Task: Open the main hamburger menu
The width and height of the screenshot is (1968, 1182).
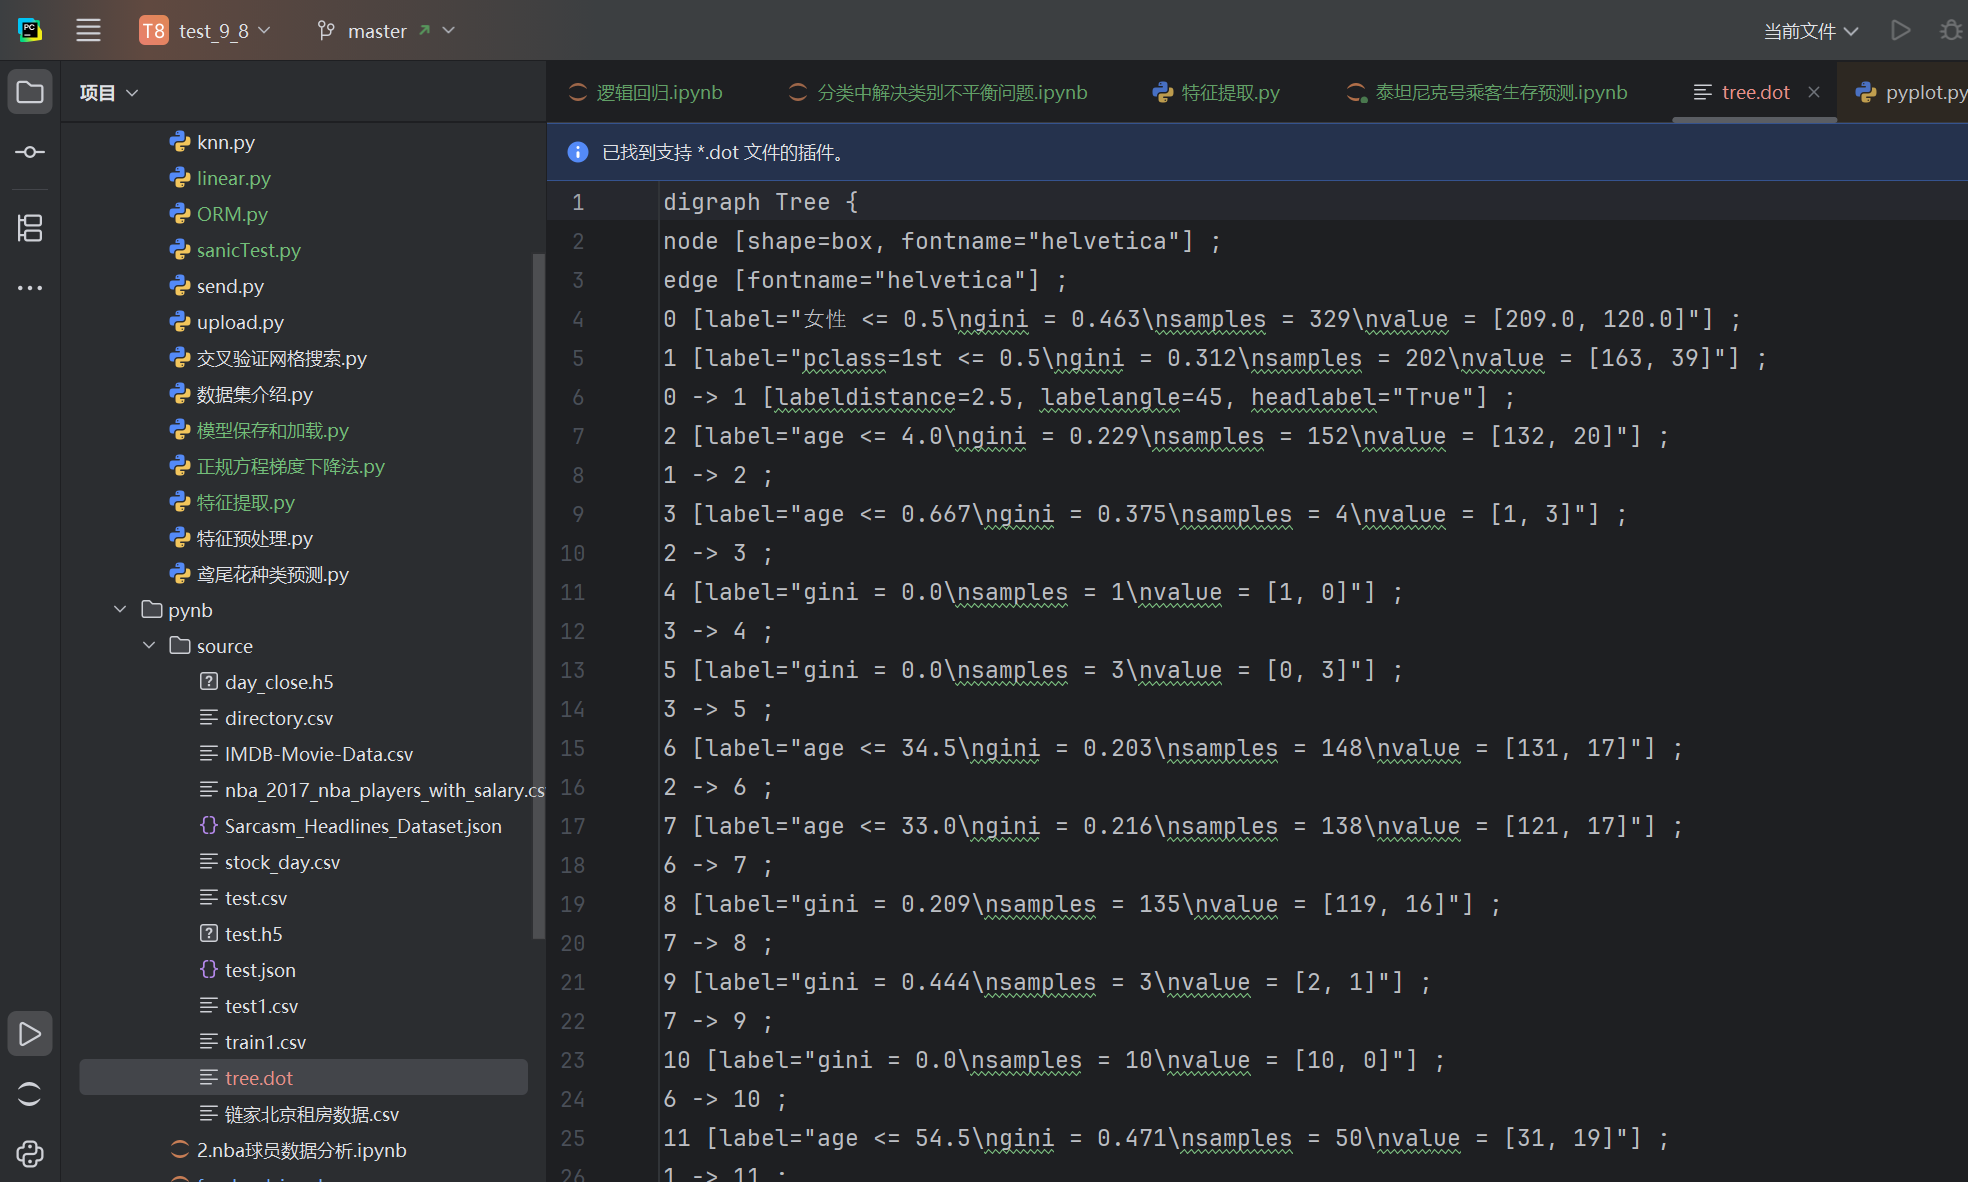Action: [88, 30]
